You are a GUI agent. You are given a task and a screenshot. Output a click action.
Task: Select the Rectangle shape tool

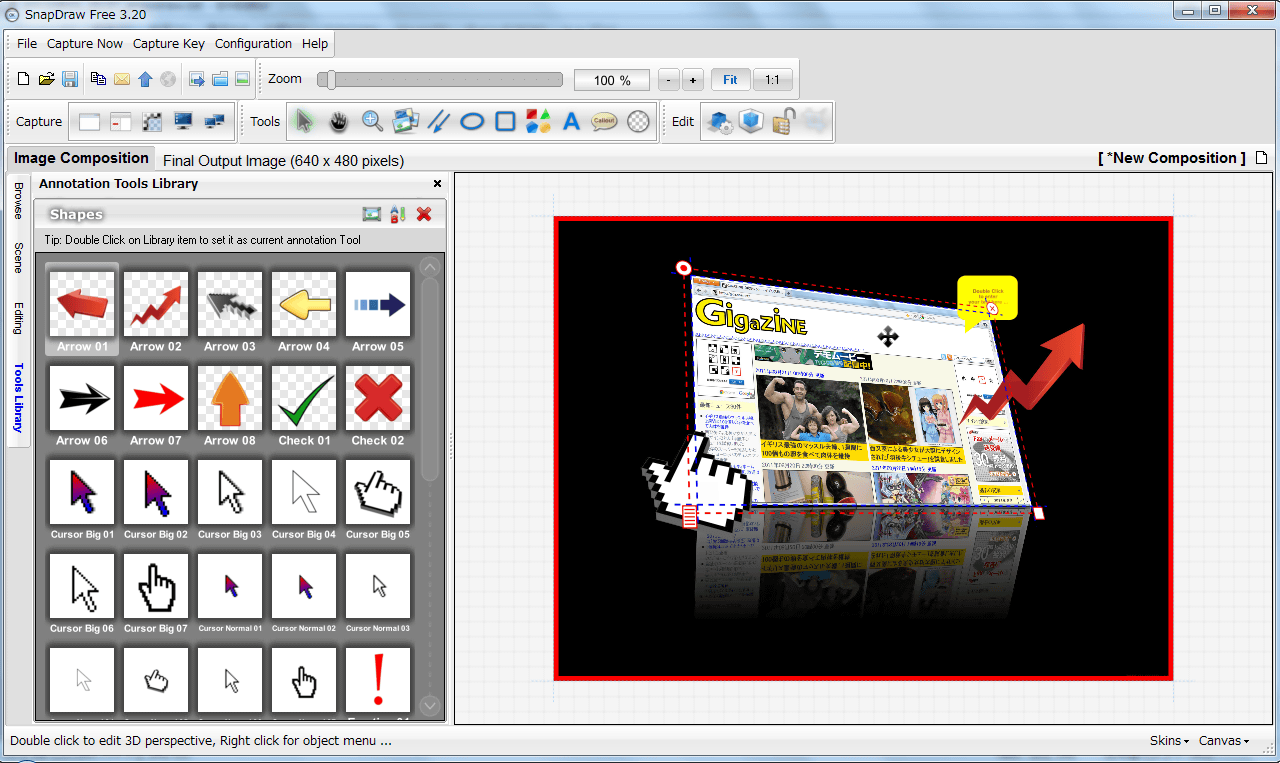[x=505, y=122]
